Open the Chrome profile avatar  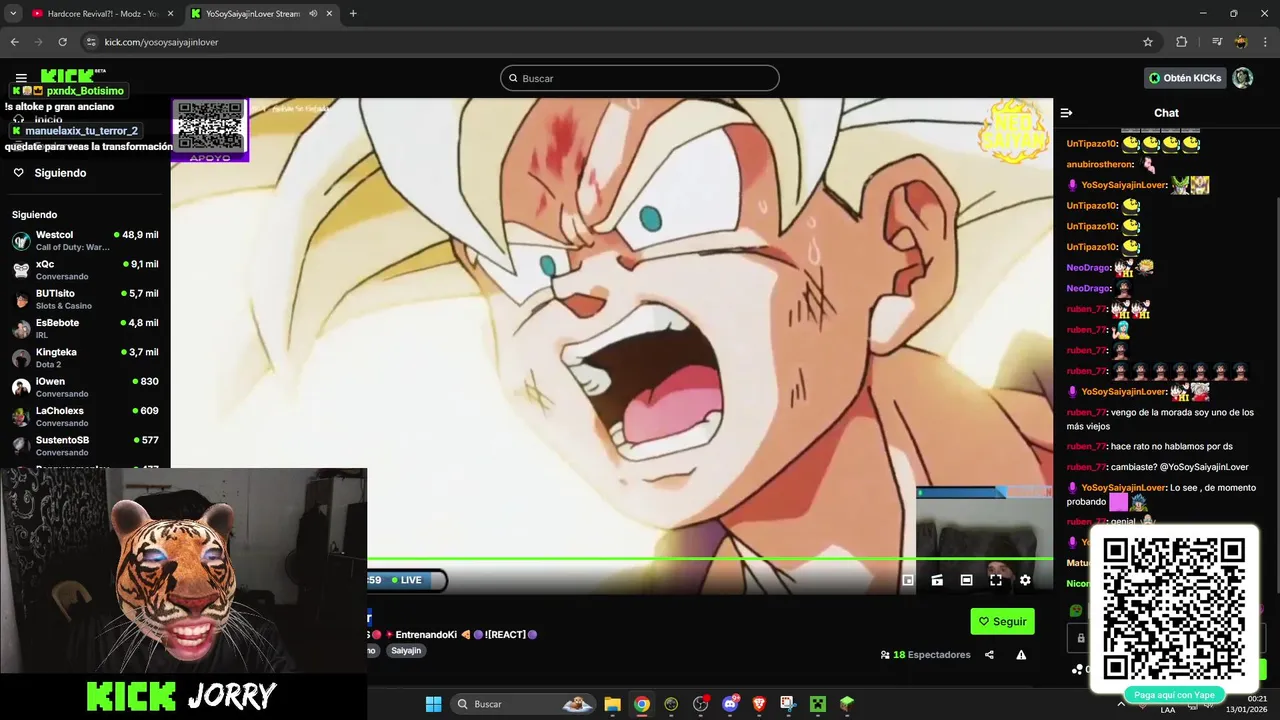[1241, 42]
